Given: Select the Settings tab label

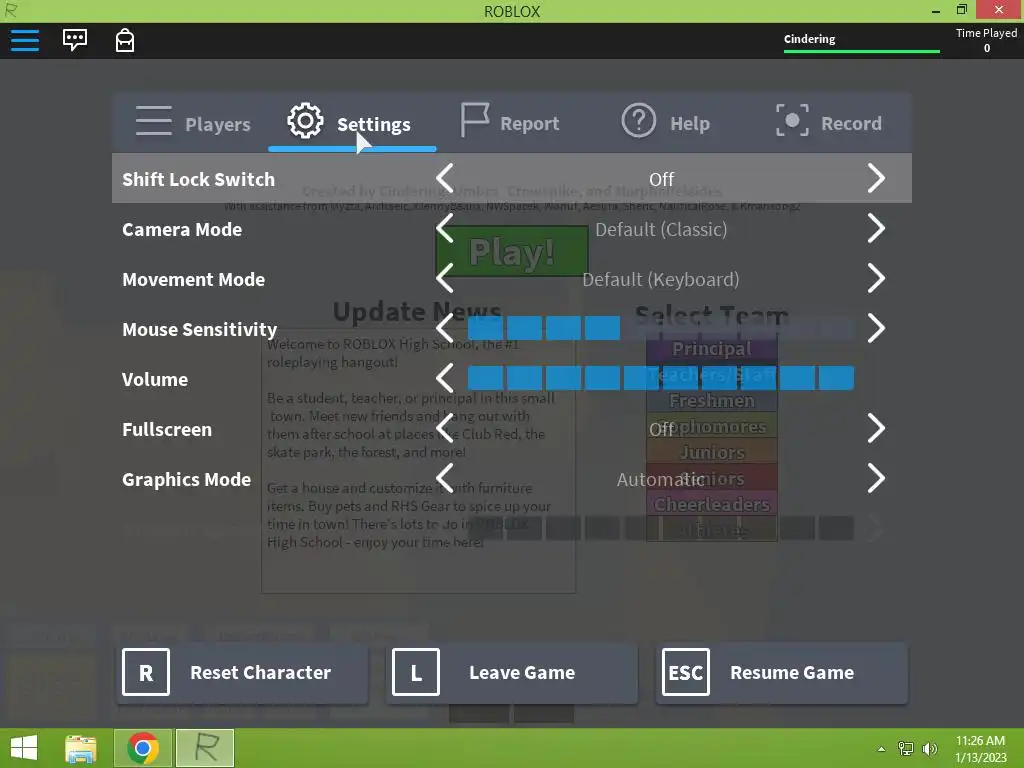Looking at the screenshot, I should click(374, 124).
